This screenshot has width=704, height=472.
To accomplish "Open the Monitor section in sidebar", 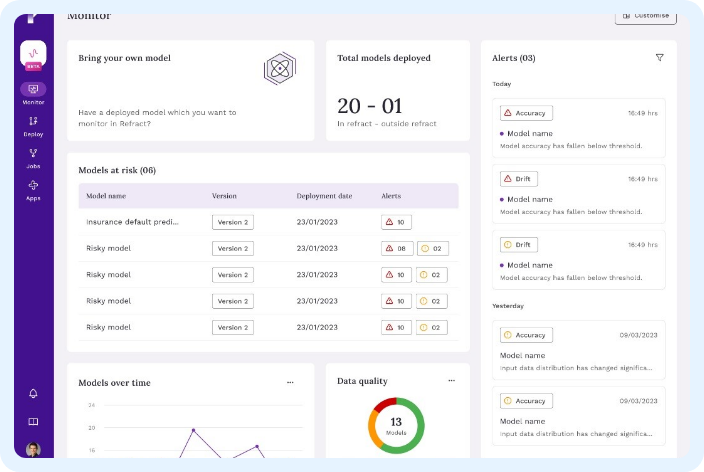I will point(33,93).
